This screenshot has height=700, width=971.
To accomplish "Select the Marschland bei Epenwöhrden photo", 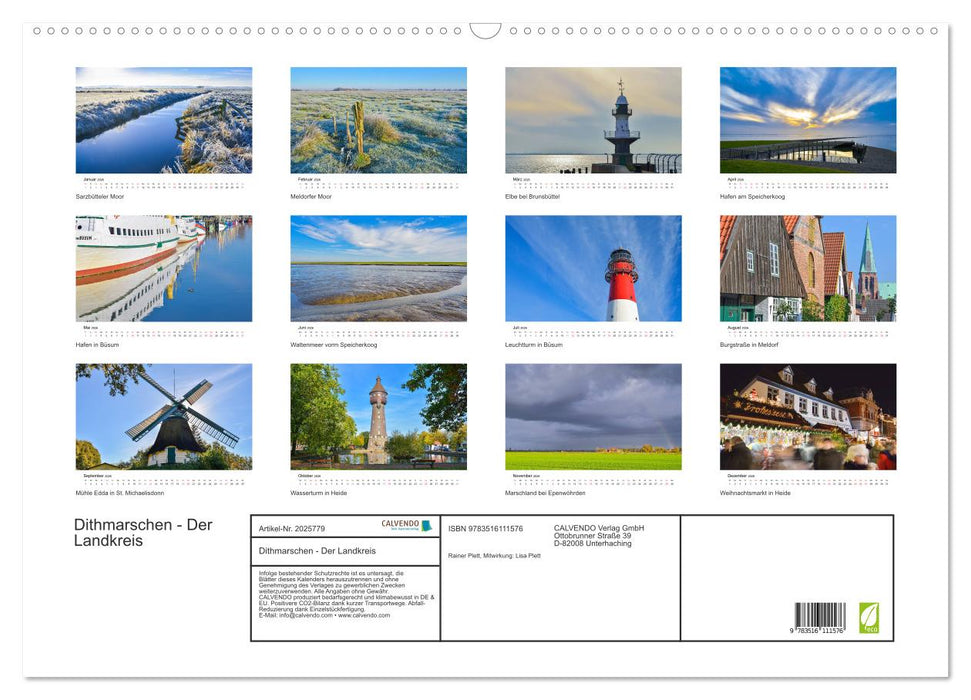I will click(593, 416).
